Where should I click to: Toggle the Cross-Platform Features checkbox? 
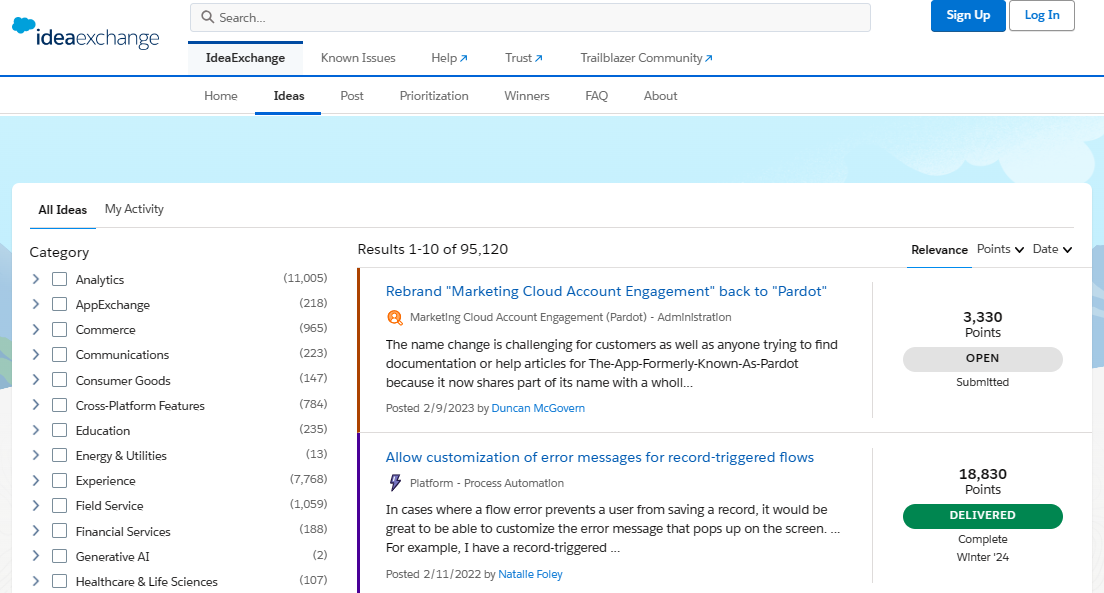coord(59,406)
